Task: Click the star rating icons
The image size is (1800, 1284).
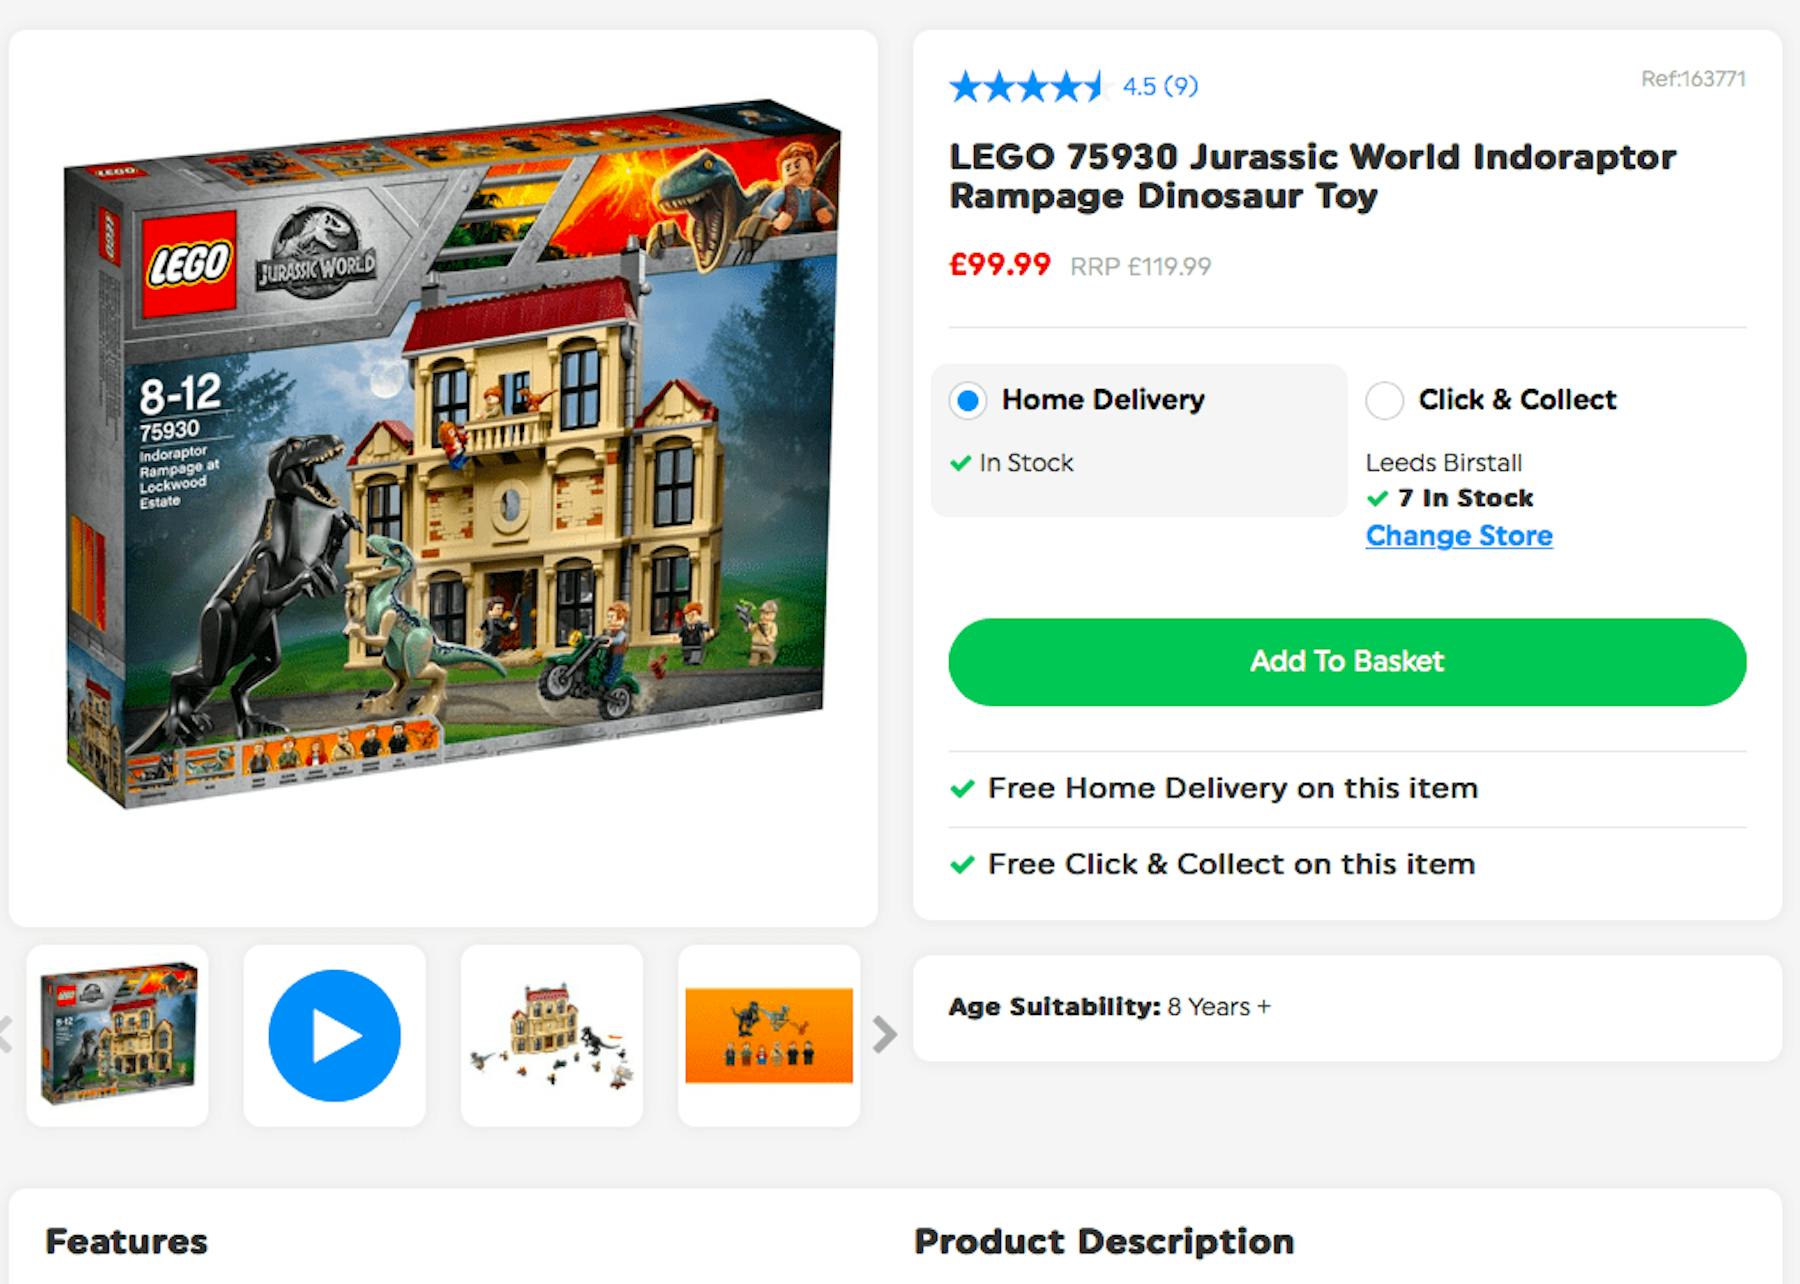Action: 1027,87
